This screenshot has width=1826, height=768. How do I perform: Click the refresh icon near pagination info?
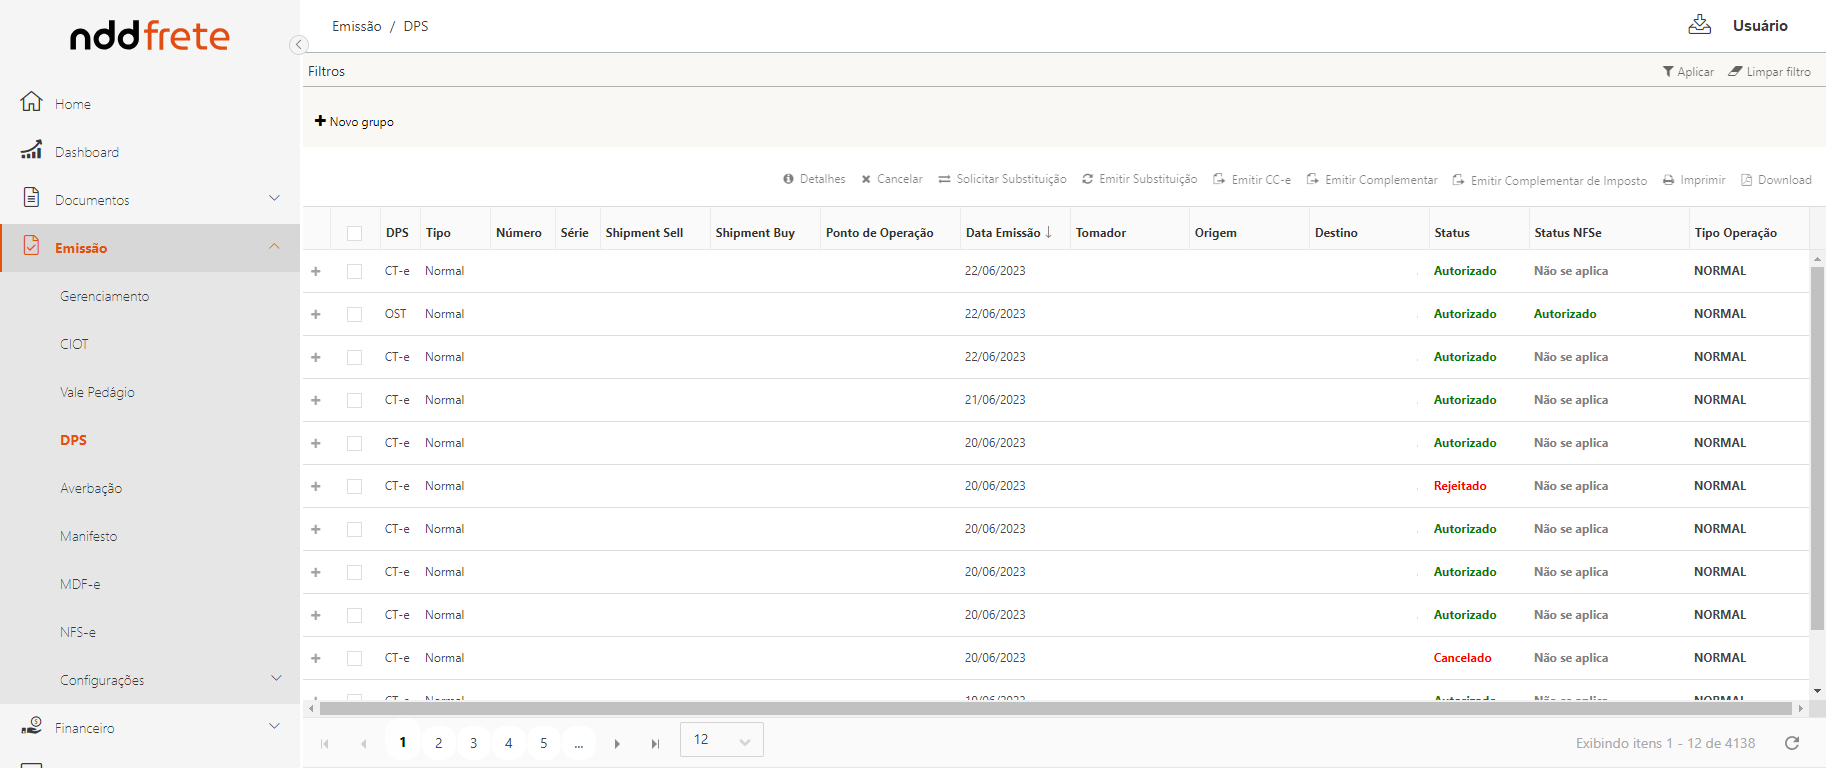1791,743
